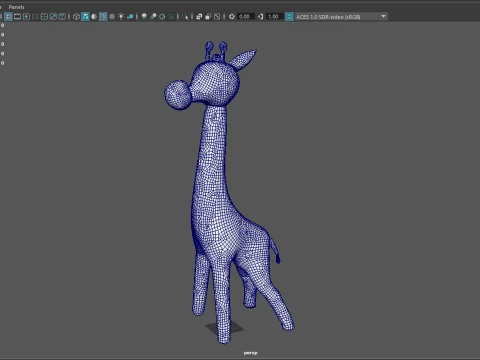Toggle the Film Gate icon
The image size is (480, 360).
point(17,16)
